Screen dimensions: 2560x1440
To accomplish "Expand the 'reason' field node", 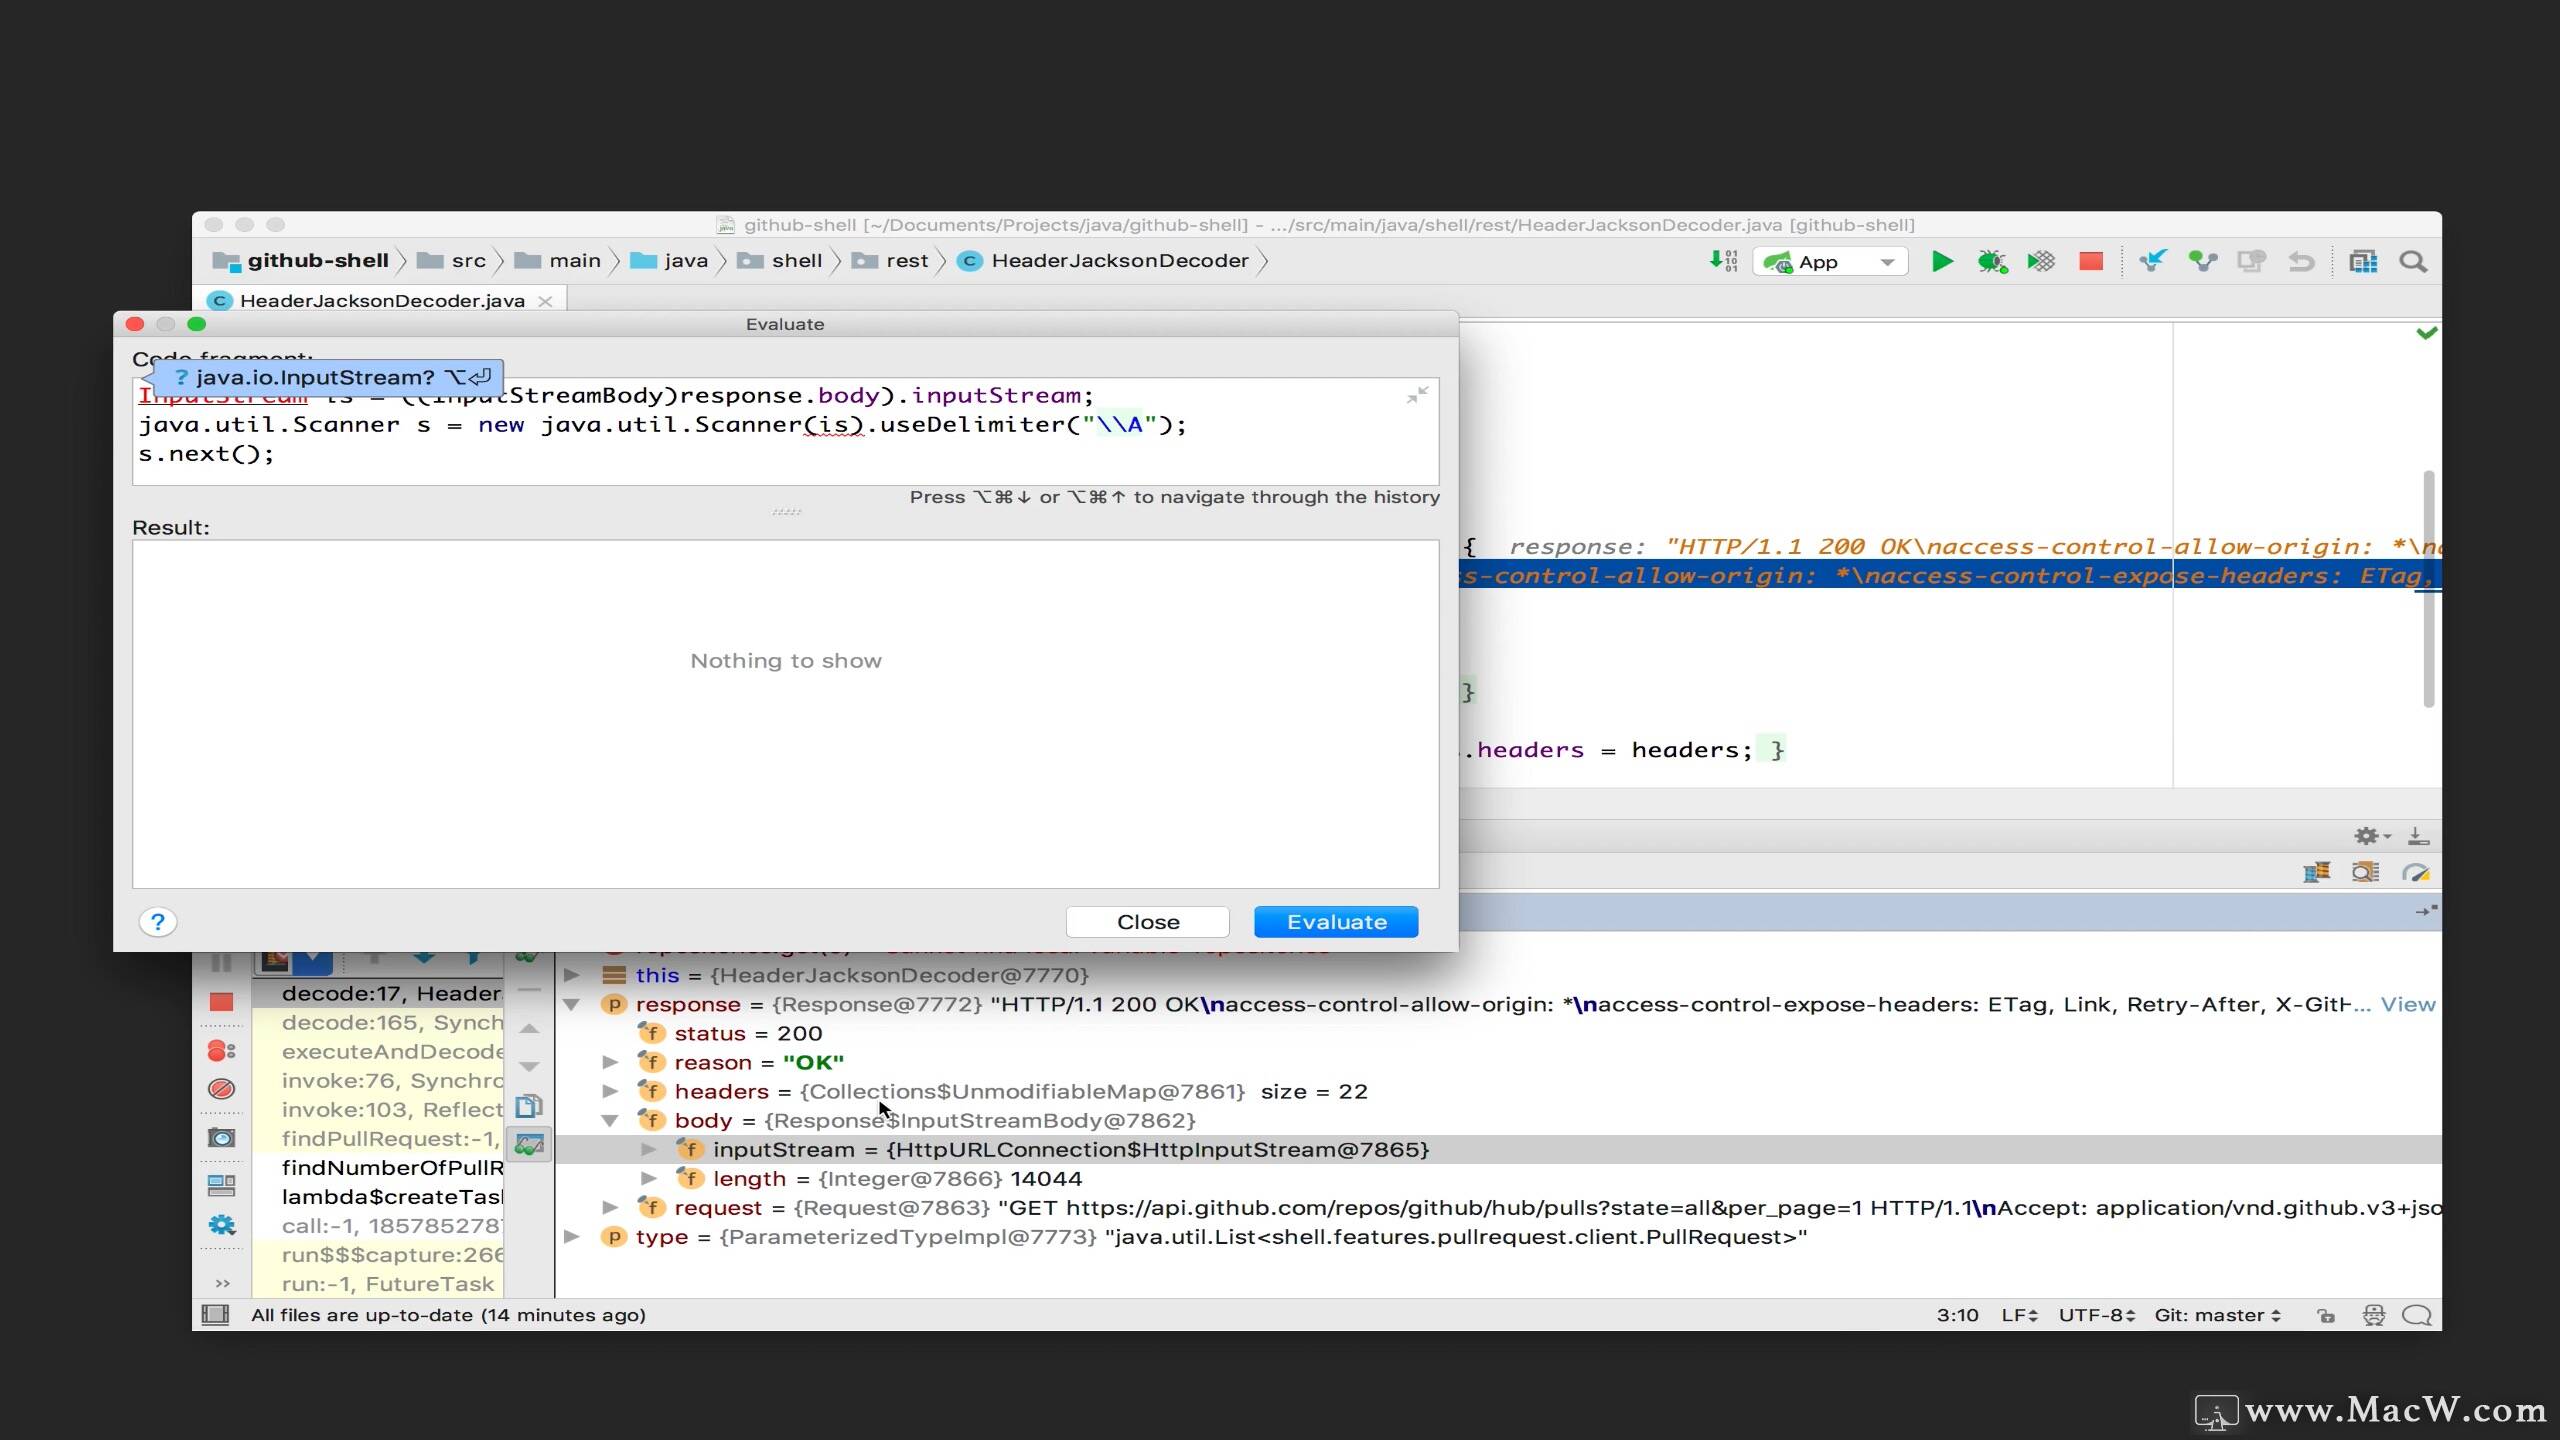I will [x=610, y=1062].
